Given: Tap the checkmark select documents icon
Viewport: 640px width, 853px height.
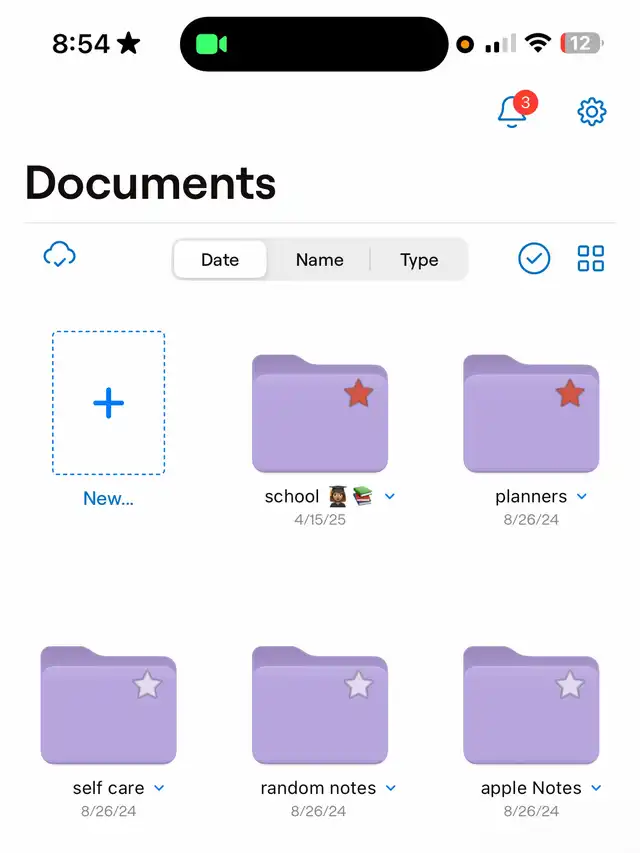Looking at the screenshot, I should (534, 259).
